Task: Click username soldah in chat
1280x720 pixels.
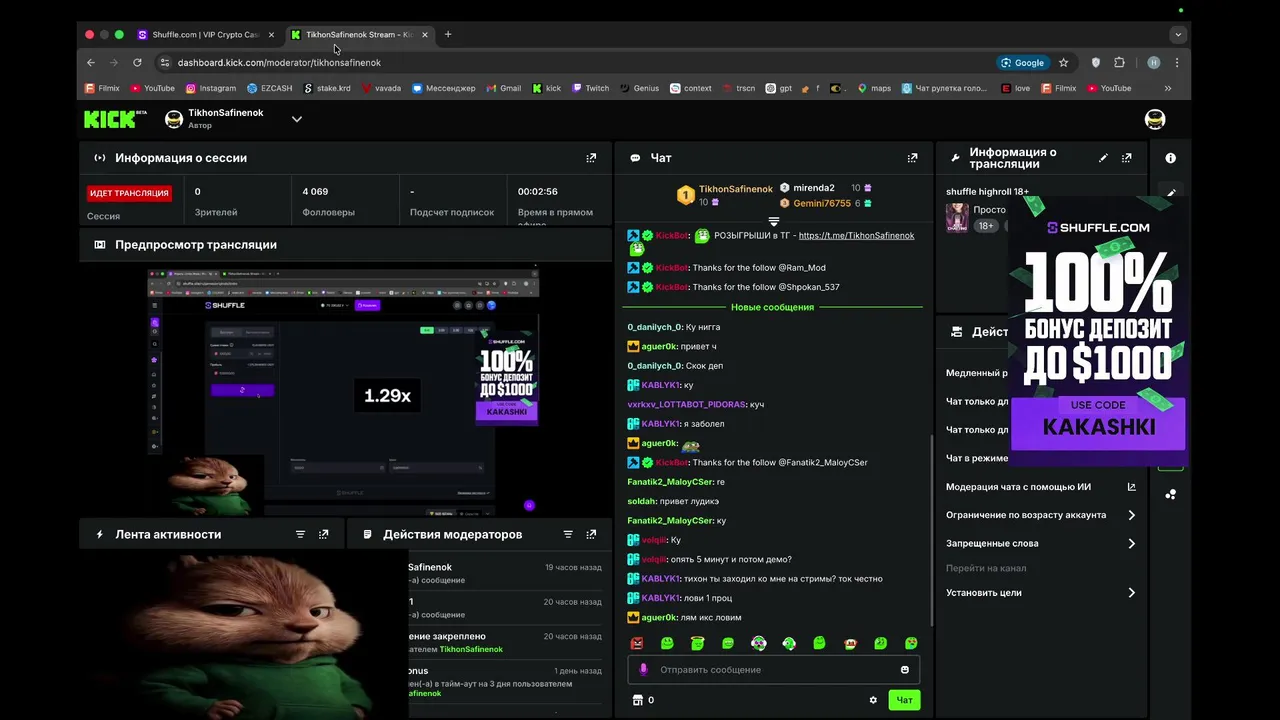Action: (642, 501)
